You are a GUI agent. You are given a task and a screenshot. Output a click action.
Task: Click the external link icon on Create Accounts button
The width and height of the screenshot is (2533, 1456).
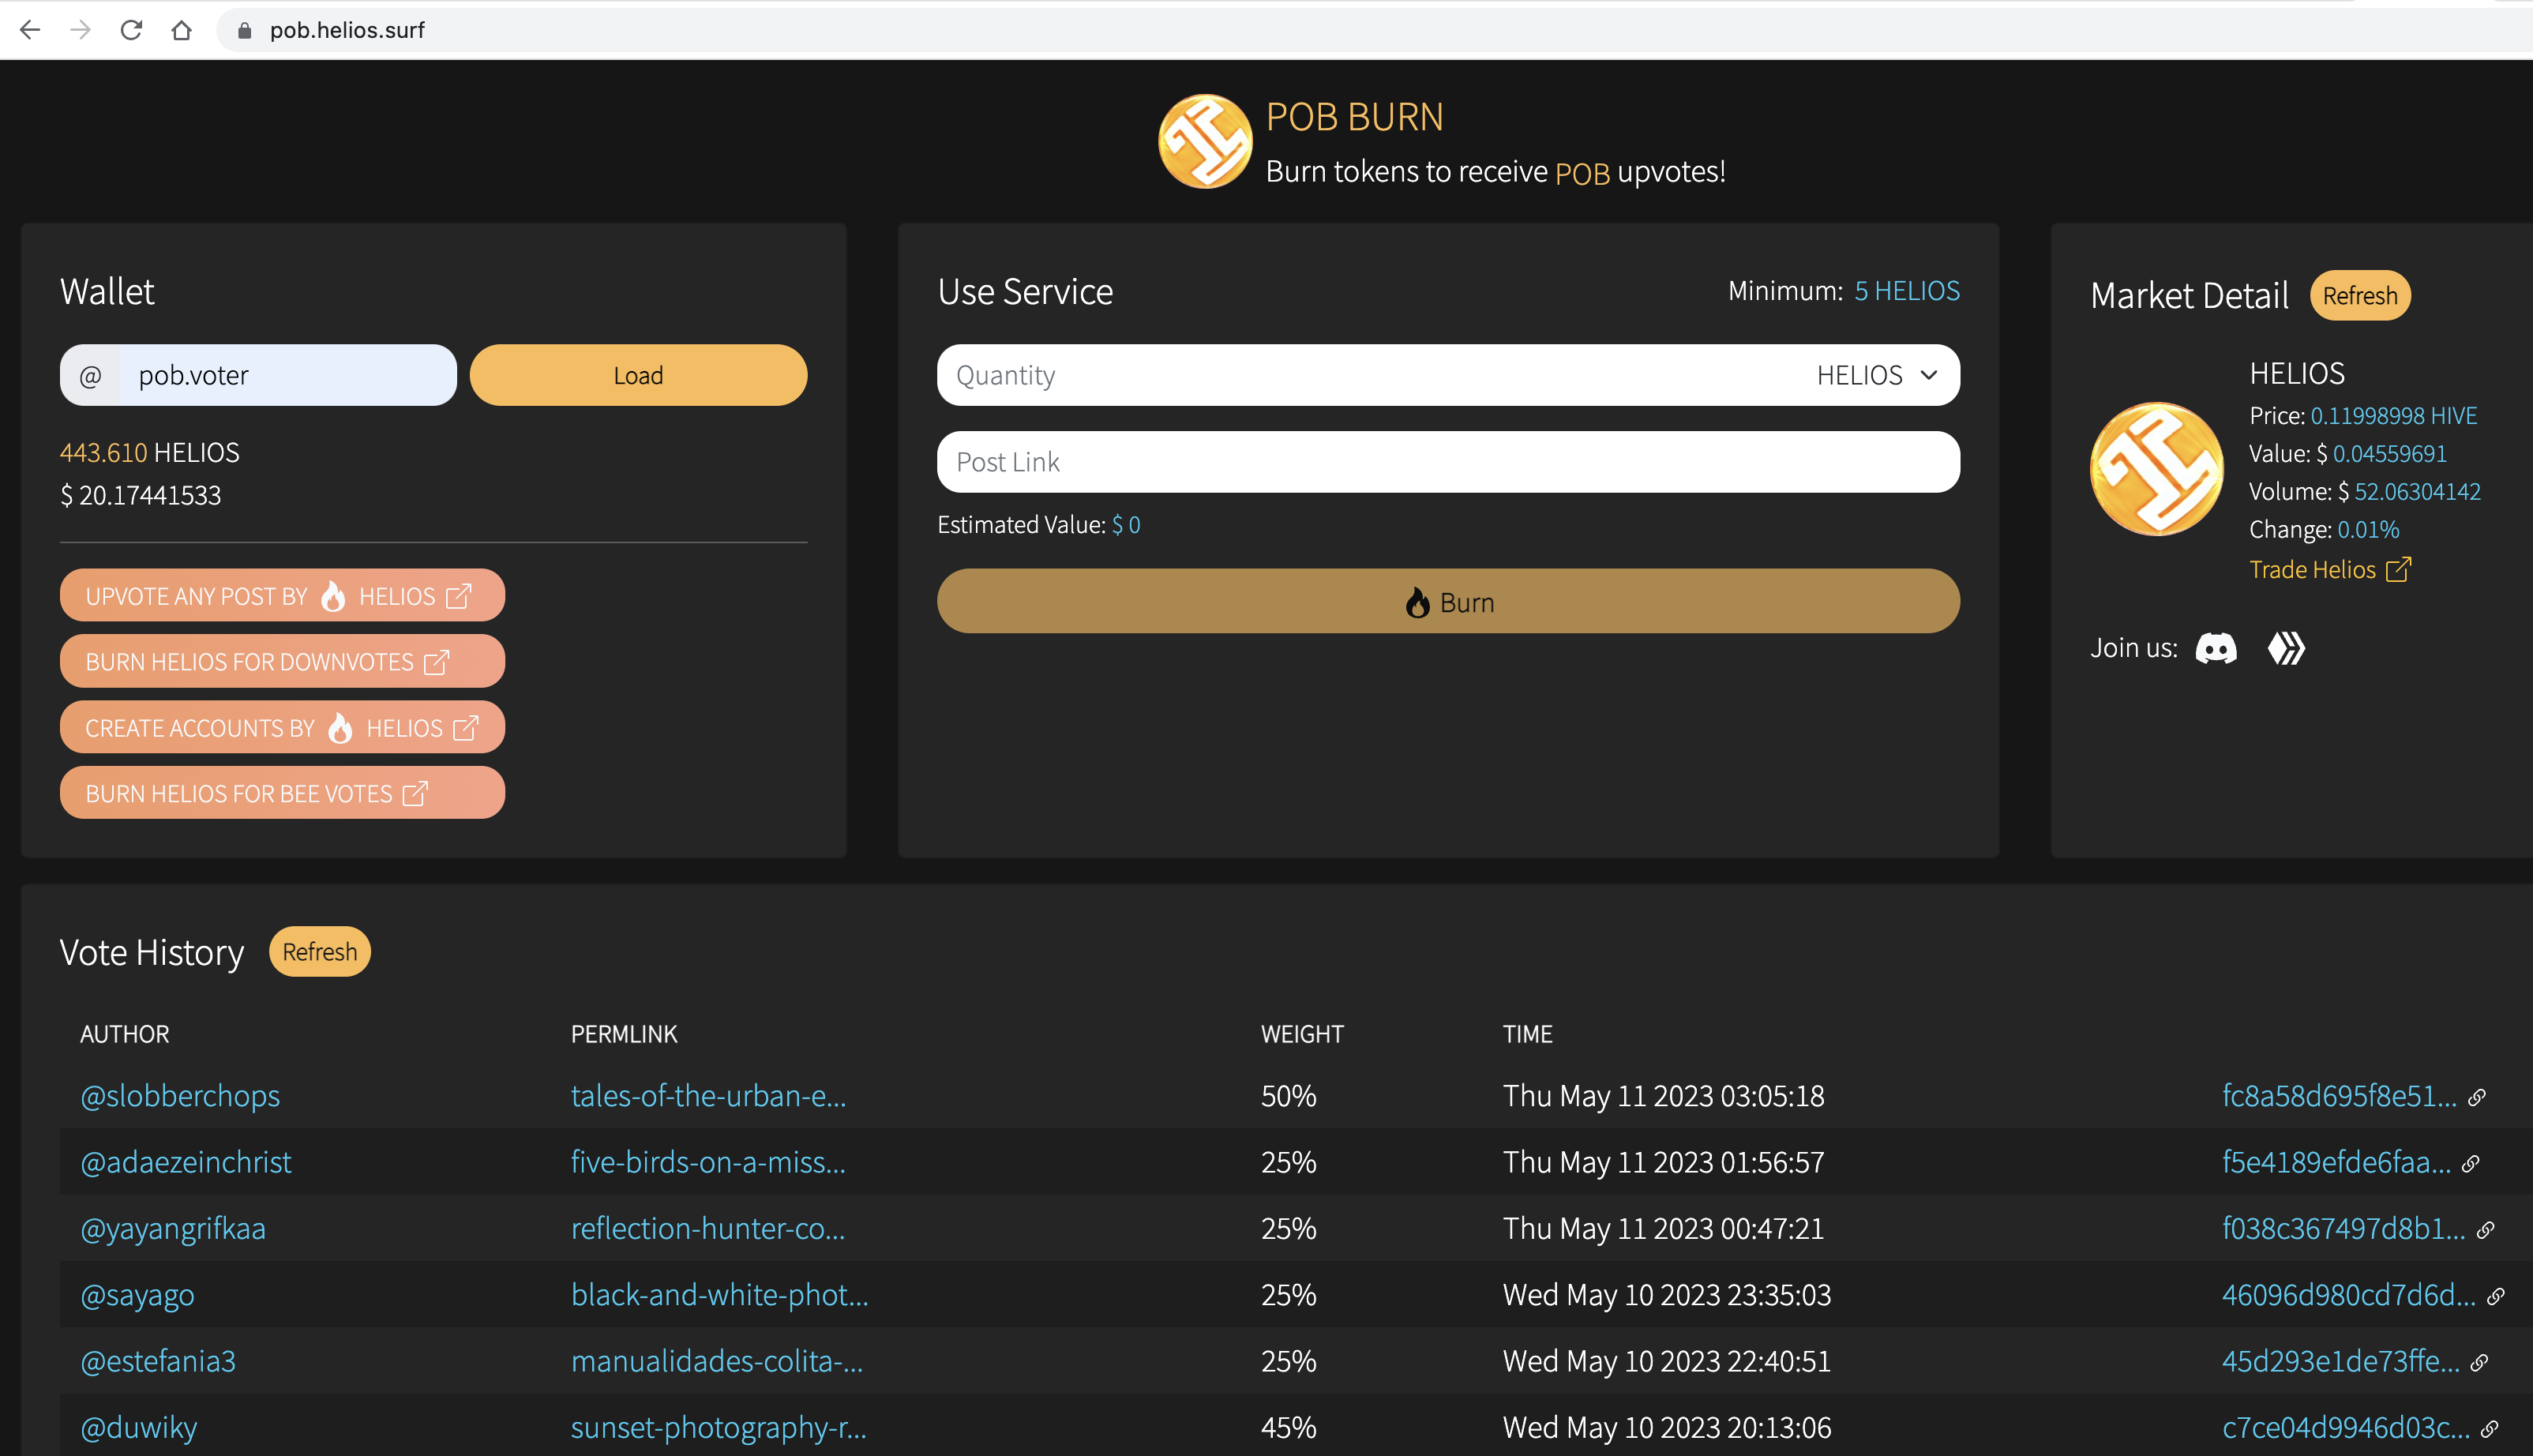coord(465,728)
